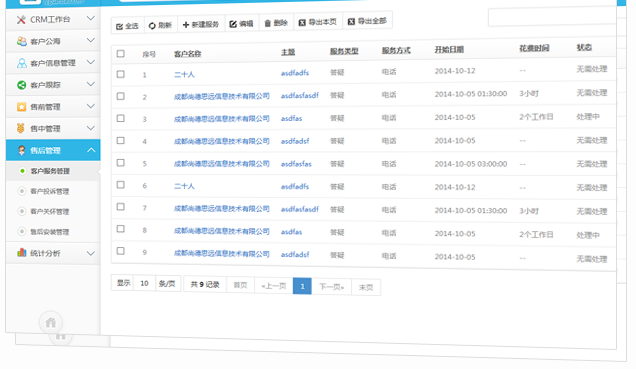Click the 状态 column header

tap(584, 47)
